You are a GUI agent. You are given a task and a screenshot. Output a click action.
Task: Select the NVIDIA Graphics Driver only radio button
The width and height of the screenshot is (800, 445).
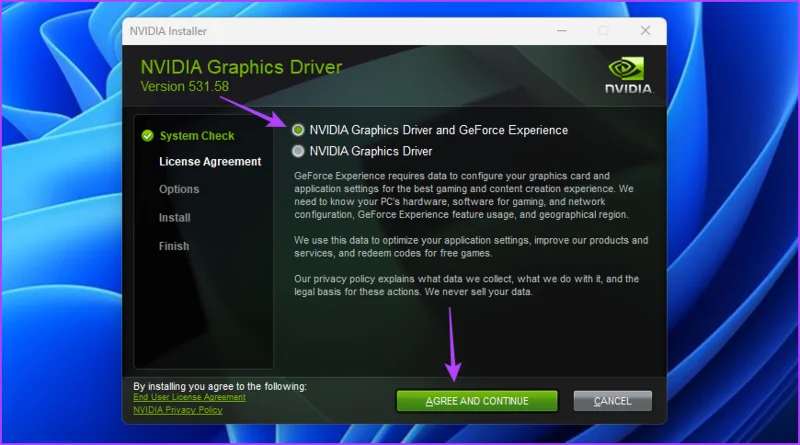[x=298, y=151]
